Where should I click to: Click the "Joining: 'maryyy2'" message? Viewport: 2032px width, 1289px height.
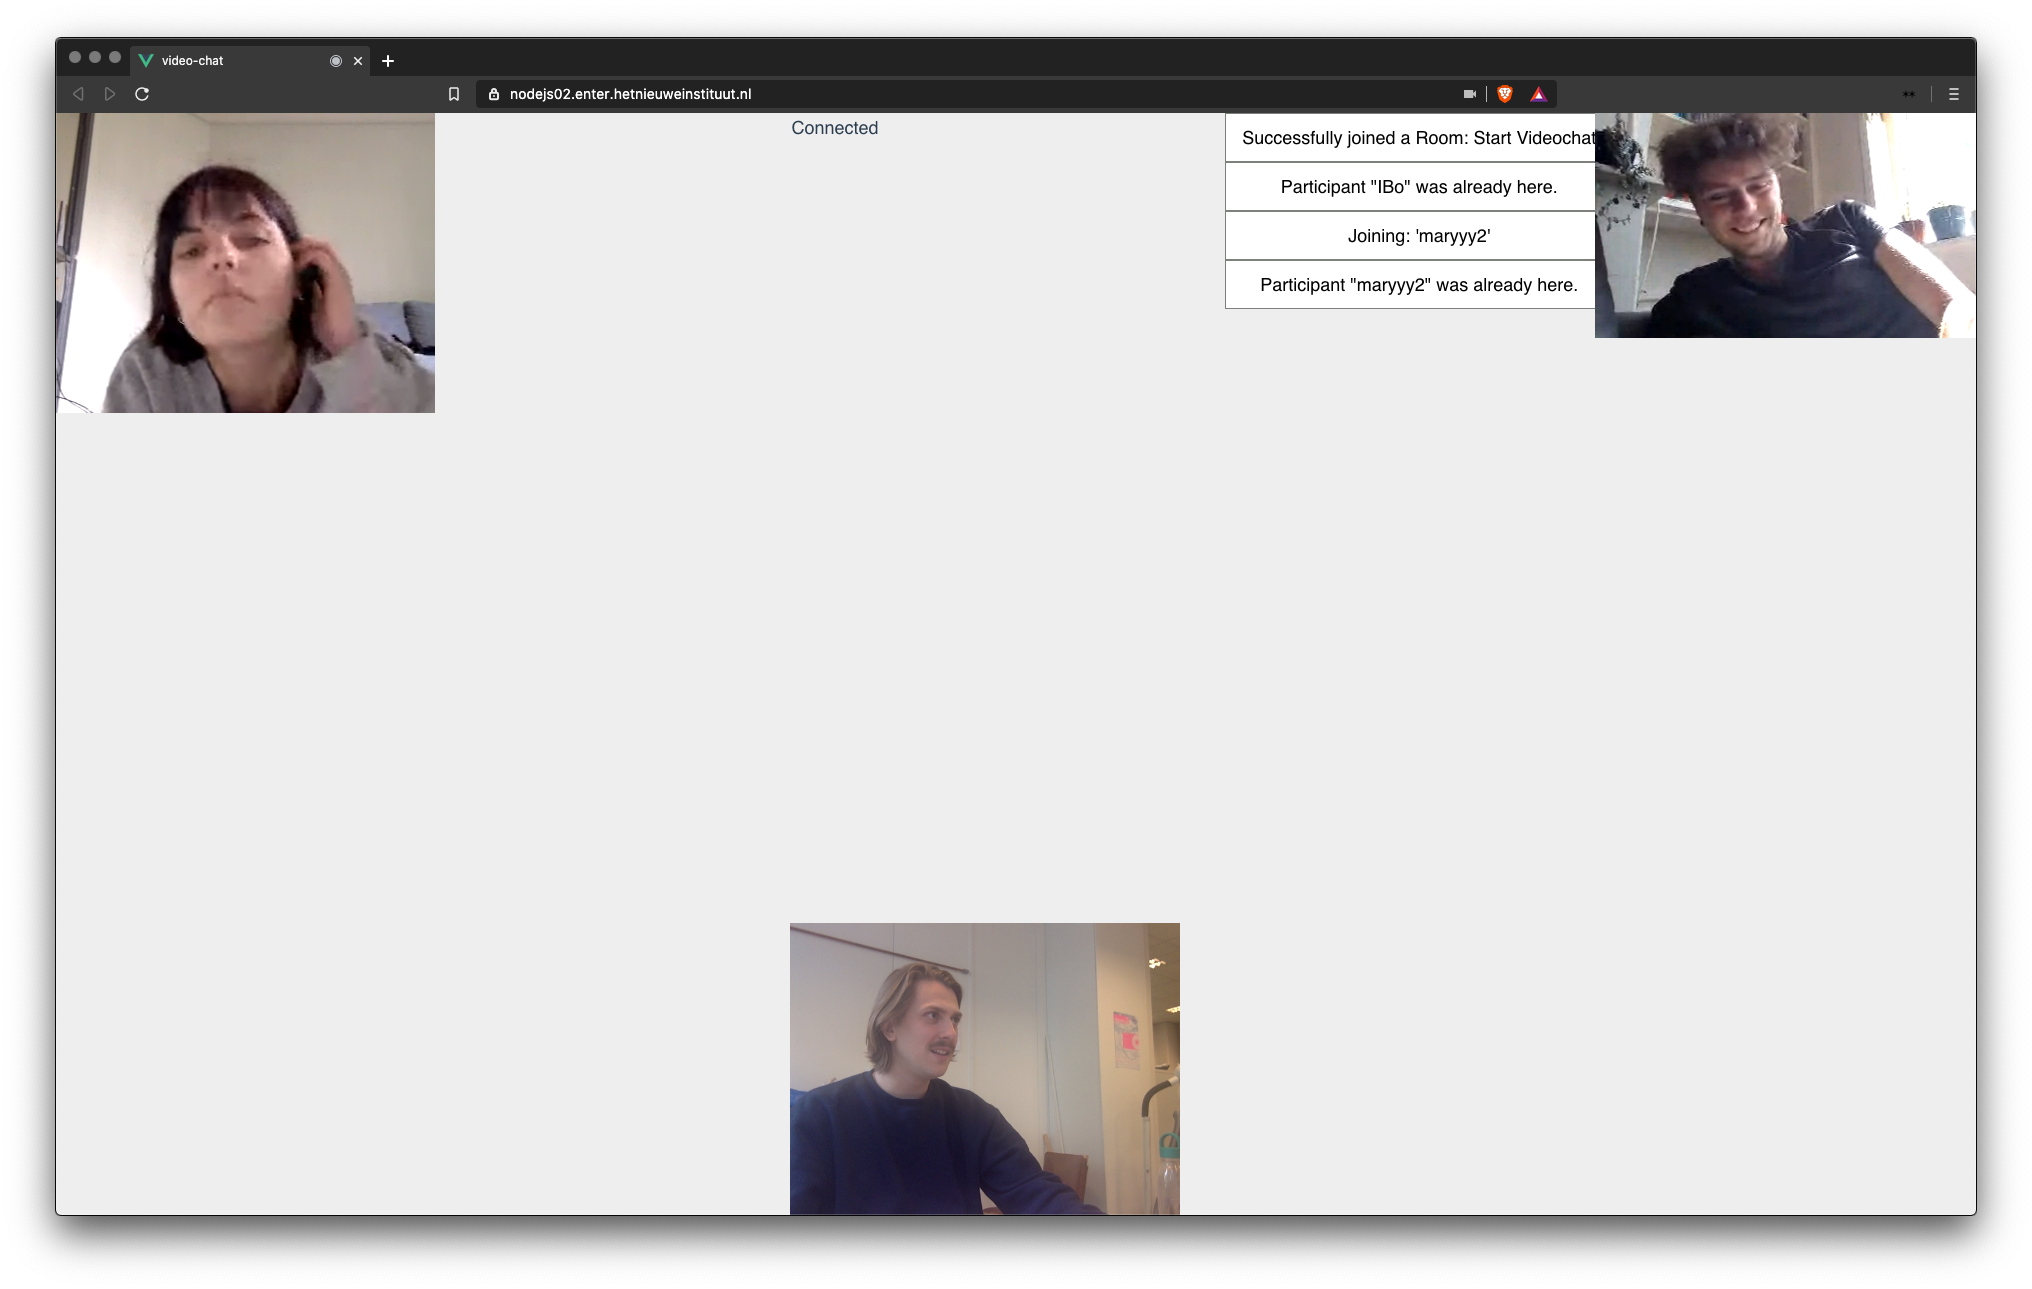1410,236
